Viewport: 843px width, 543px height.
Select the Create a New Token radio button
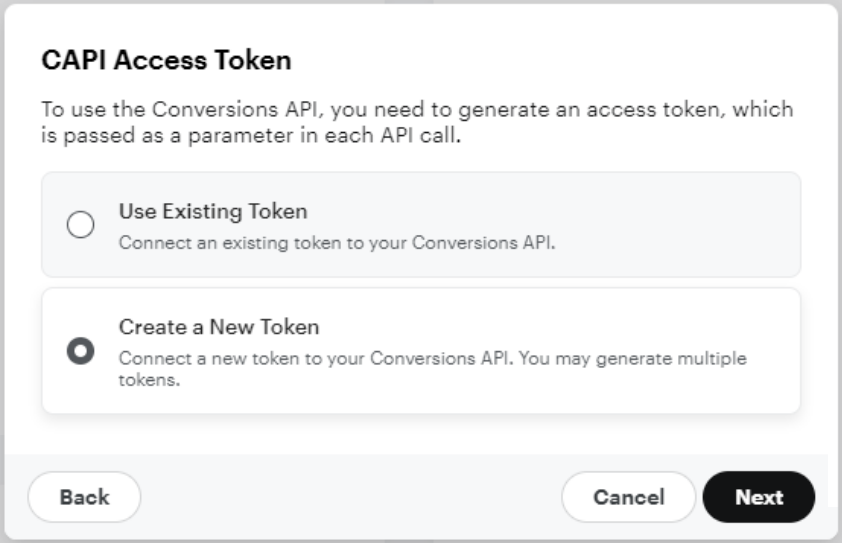pos(80,351)
